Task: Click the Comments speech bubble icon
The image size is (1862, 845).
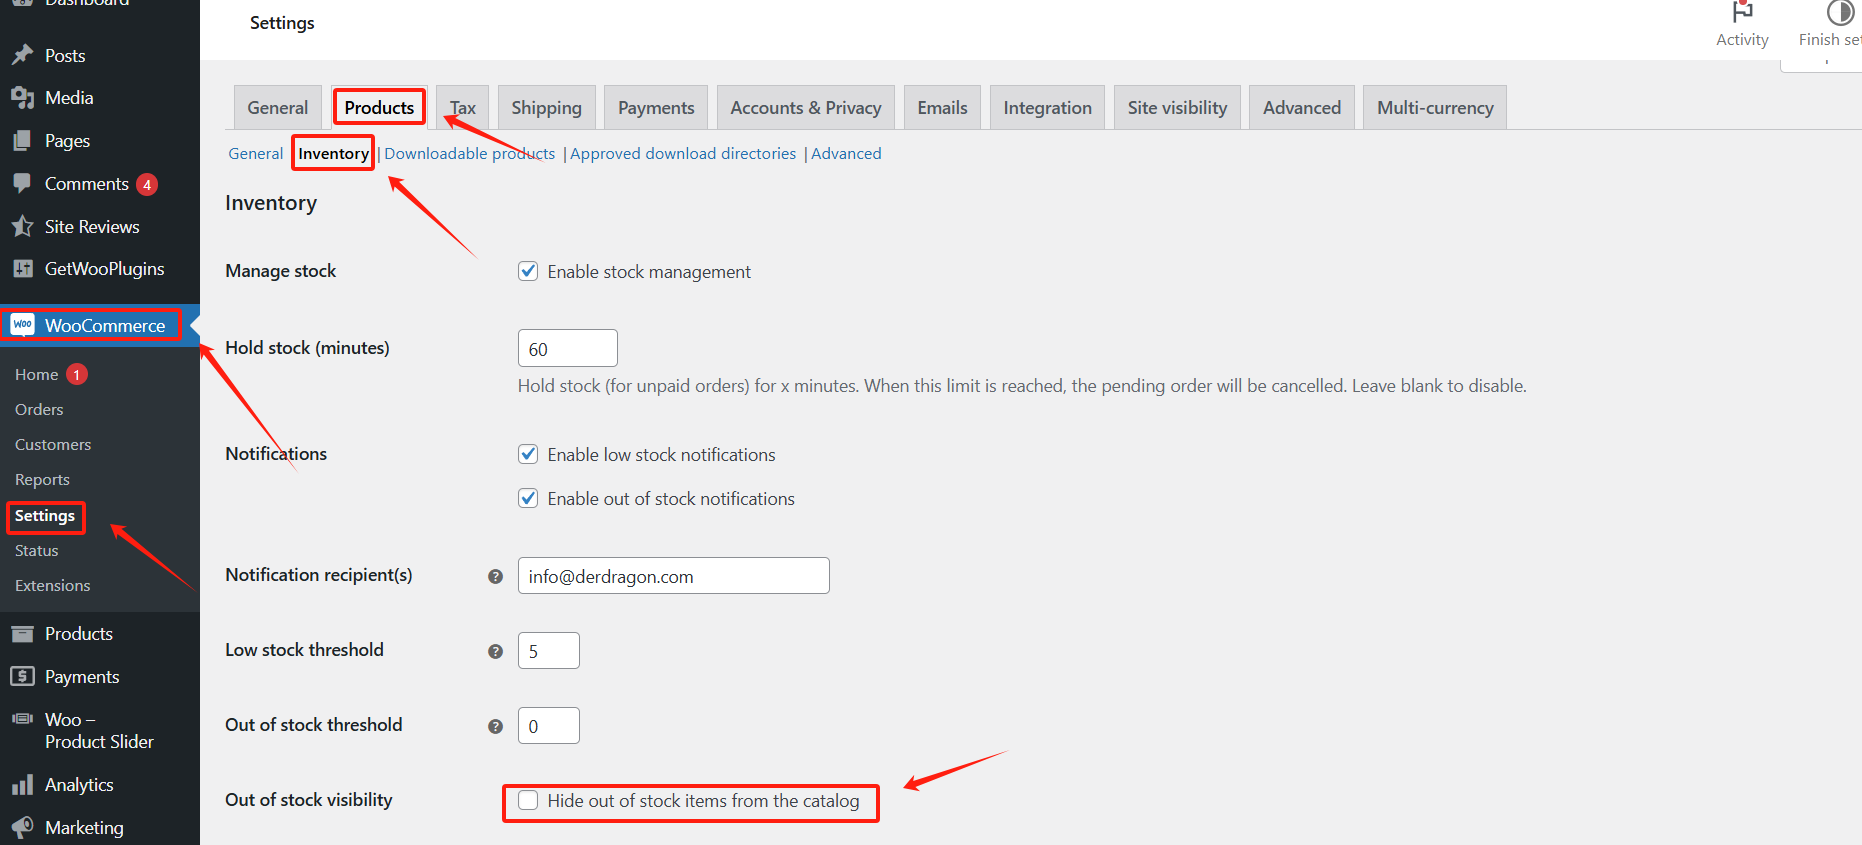Action: point(22,183)
